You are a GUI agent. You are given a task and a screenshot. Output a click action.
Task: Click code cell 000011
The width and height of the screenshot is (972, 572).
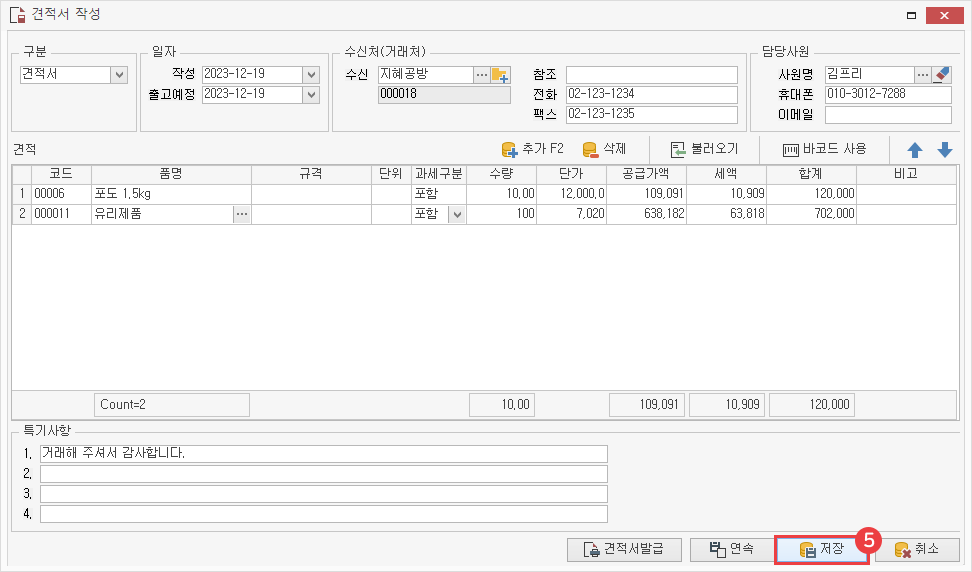(61, 214)
